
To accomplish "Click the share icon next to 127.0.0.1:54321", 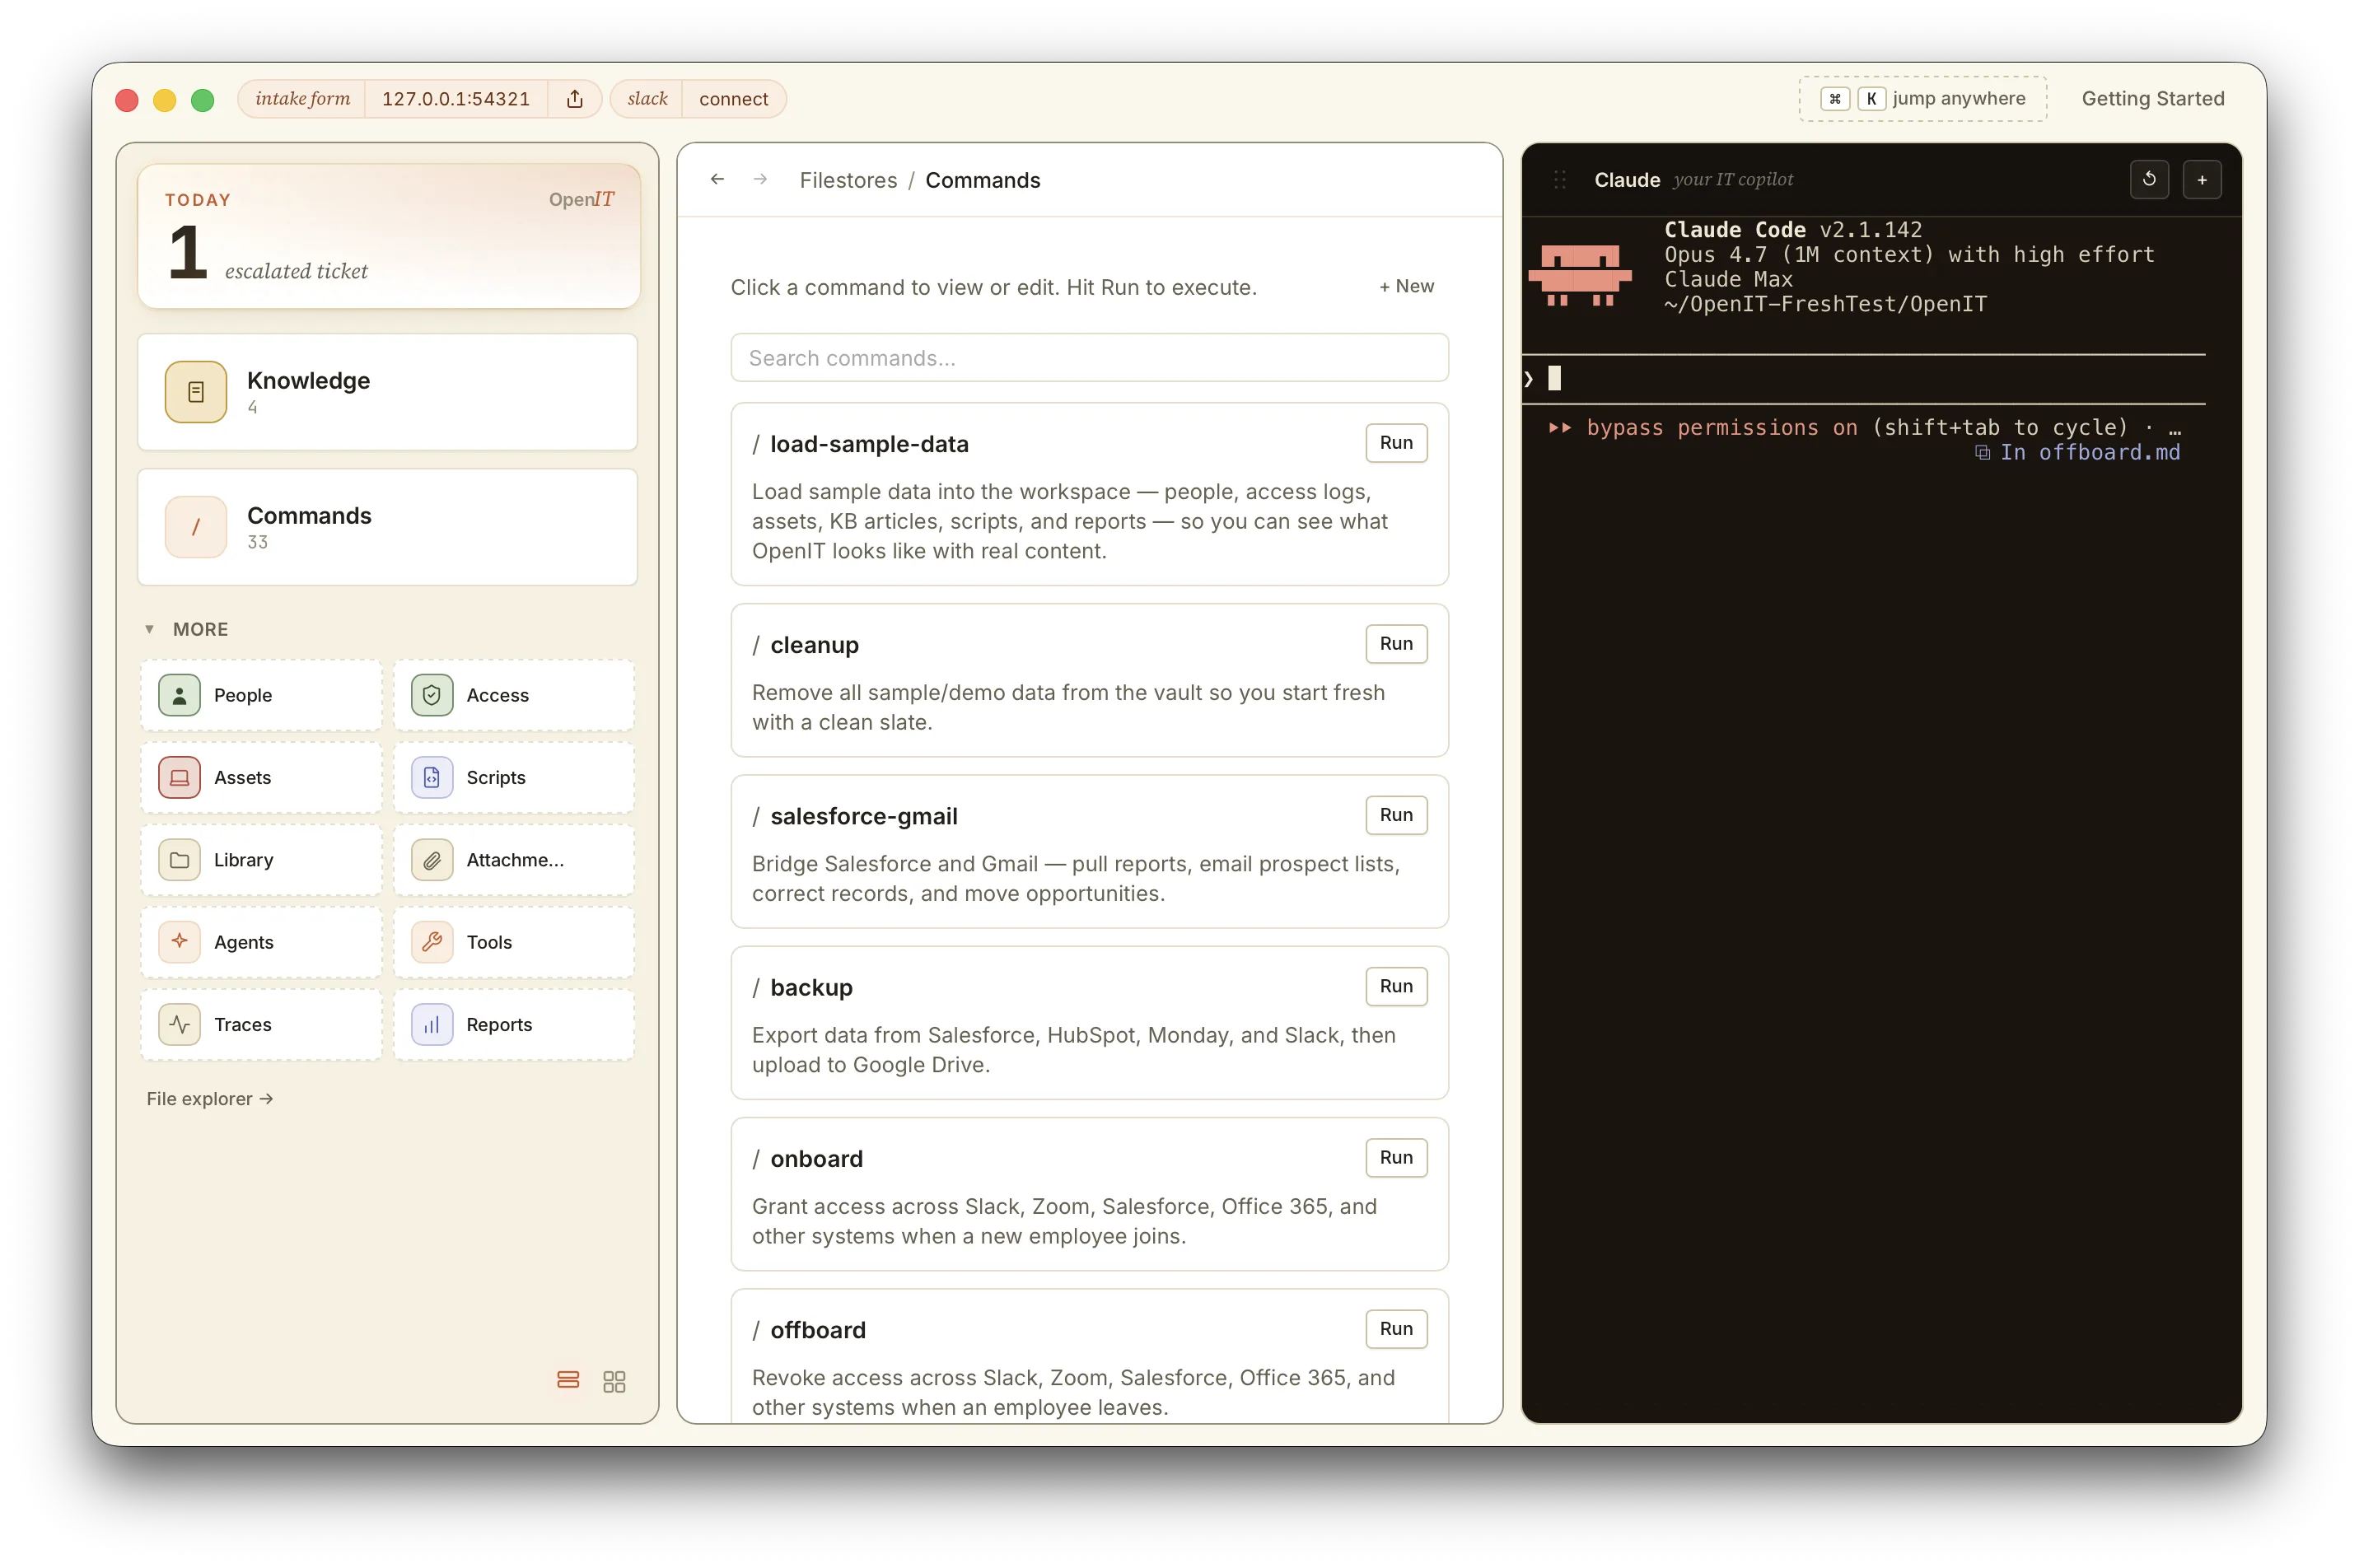I will [x=574, y=98].
